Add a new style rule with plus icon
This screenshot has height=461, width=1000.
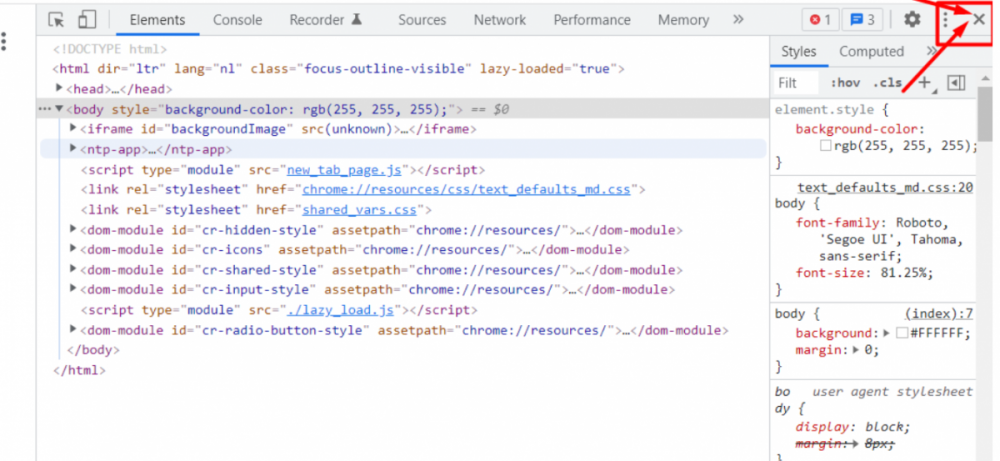[925, 83]
